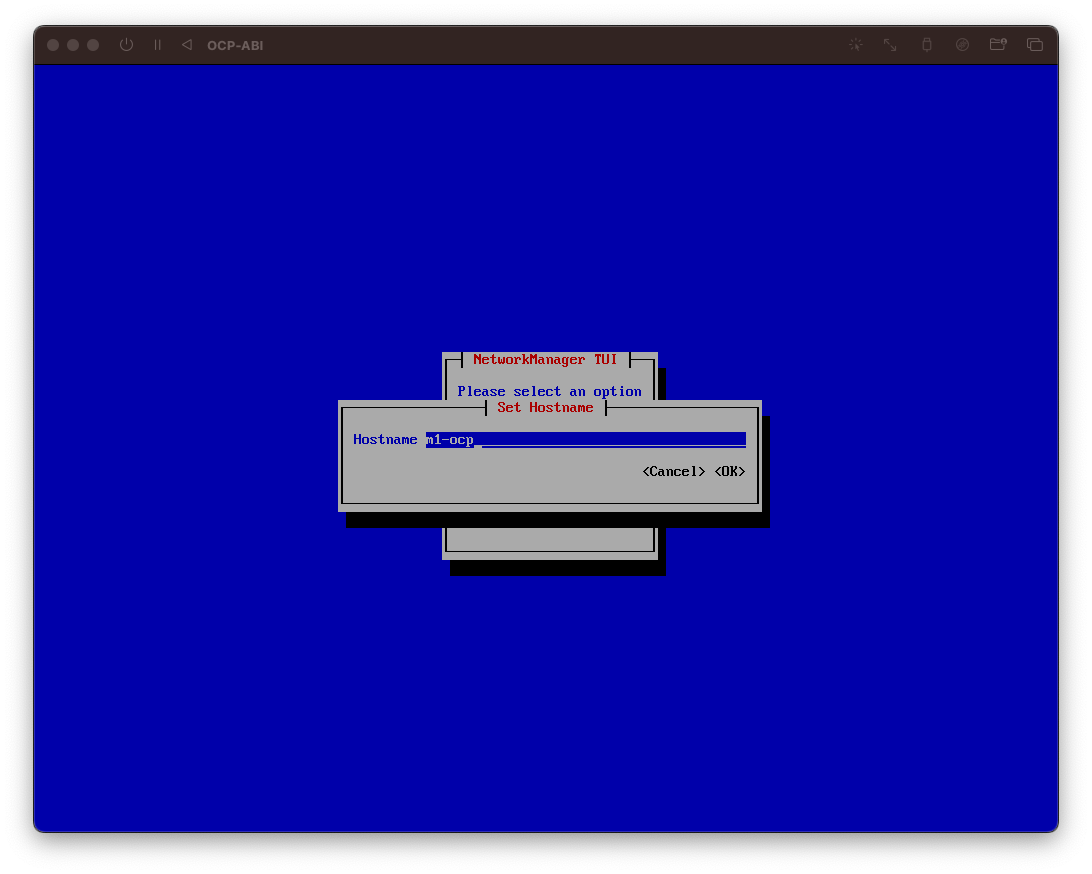This screenshot has width=1092, height=874.
Task: Select the OK button to confirm hostname
Action: pos(729,471)
